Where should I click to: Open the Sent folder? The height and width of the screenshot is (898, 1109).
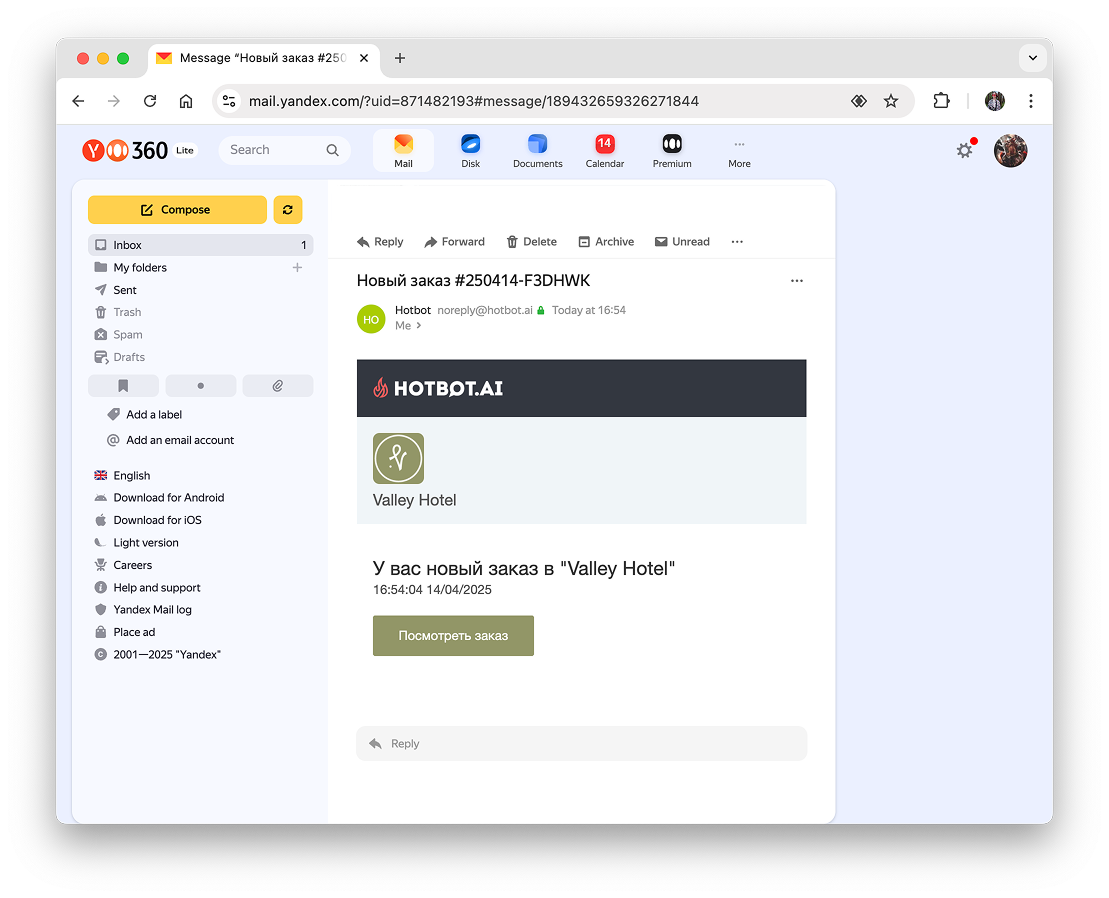pyautogui.click(x=124, y=290)
